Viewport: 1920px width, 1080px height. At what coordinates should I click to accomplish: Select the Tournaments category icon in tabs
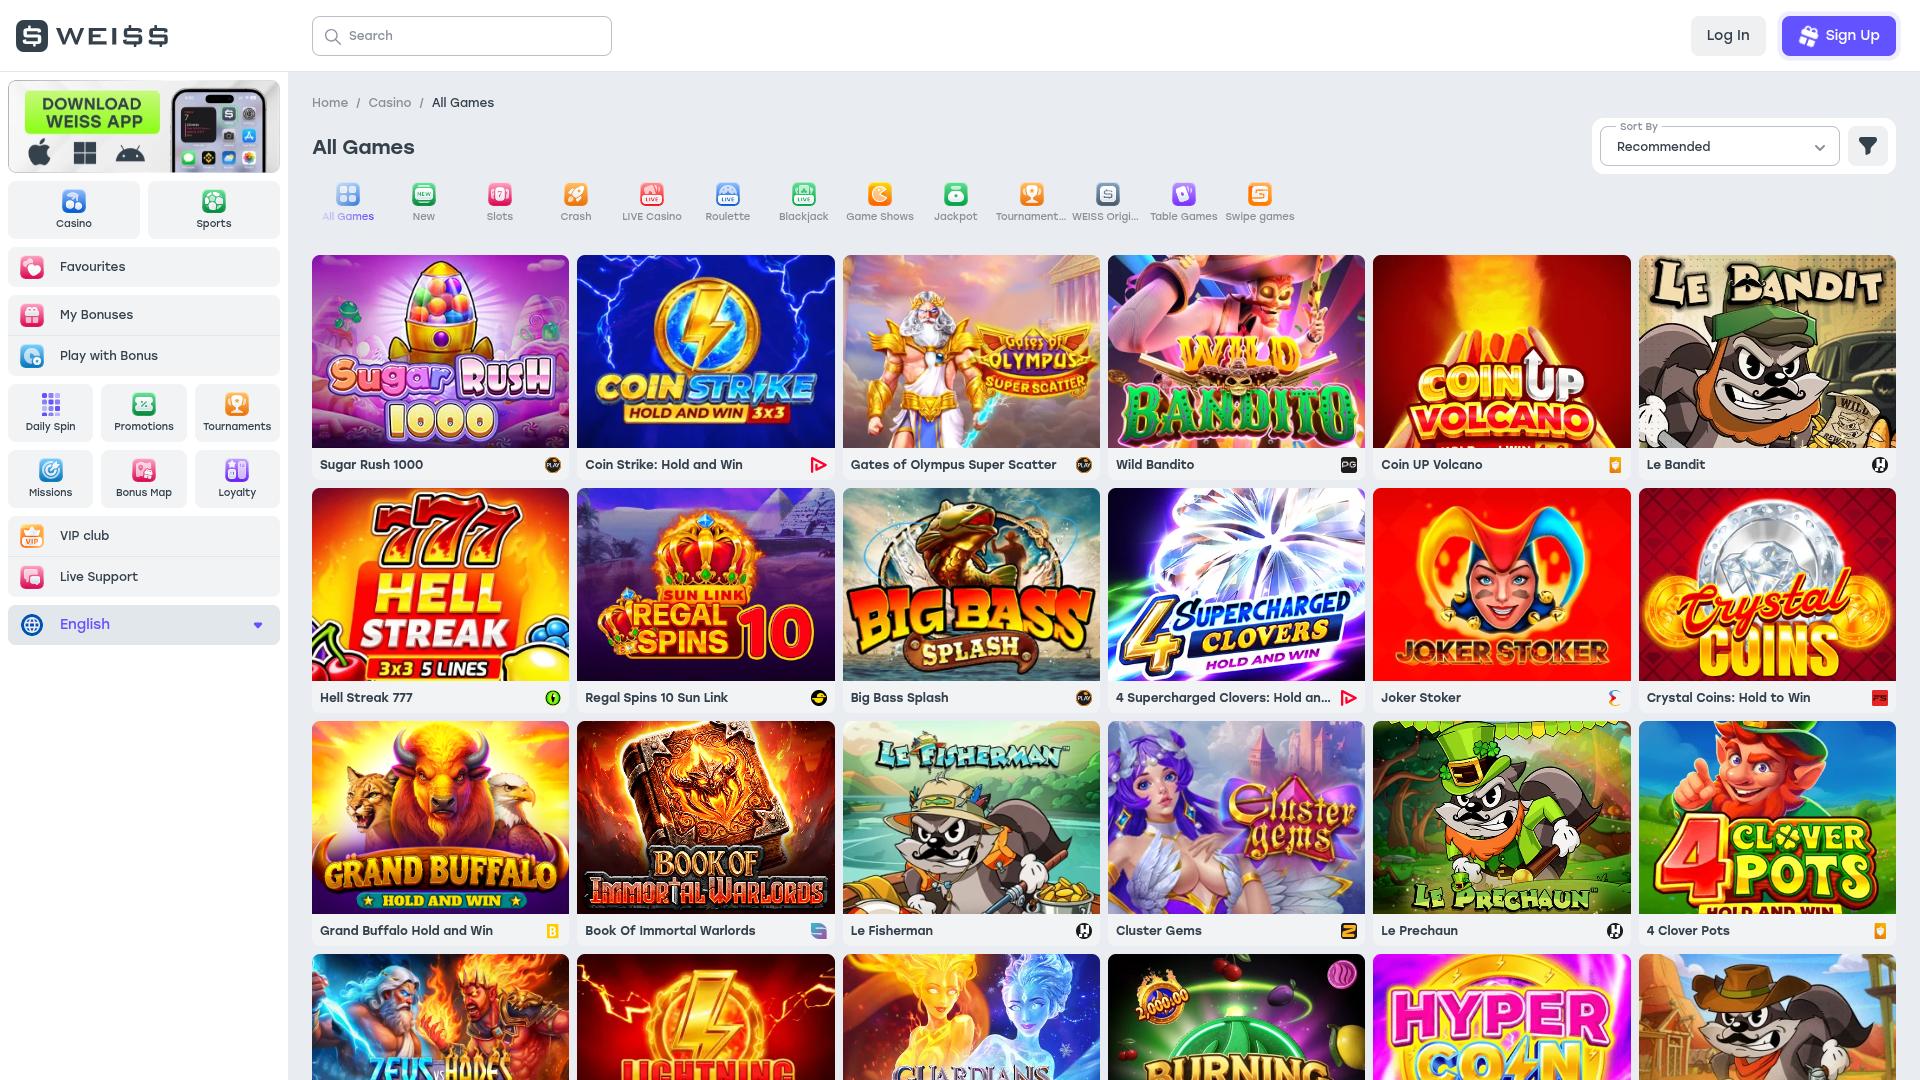(1032, 194)
